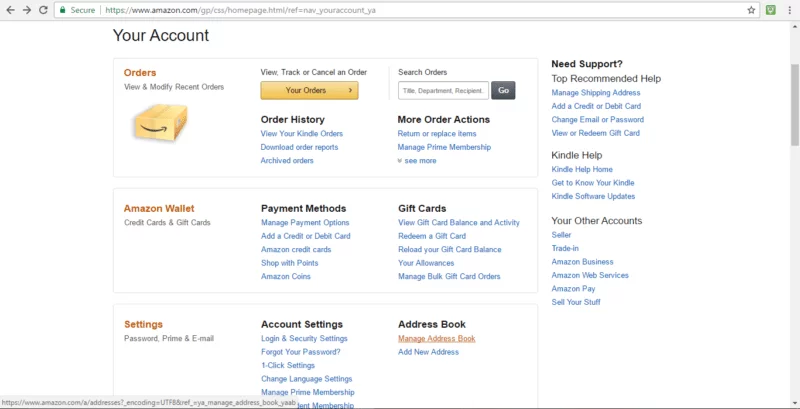Open the Orders section heading
This screenshot has width=800, height=409.
click(x=140, y=73)
